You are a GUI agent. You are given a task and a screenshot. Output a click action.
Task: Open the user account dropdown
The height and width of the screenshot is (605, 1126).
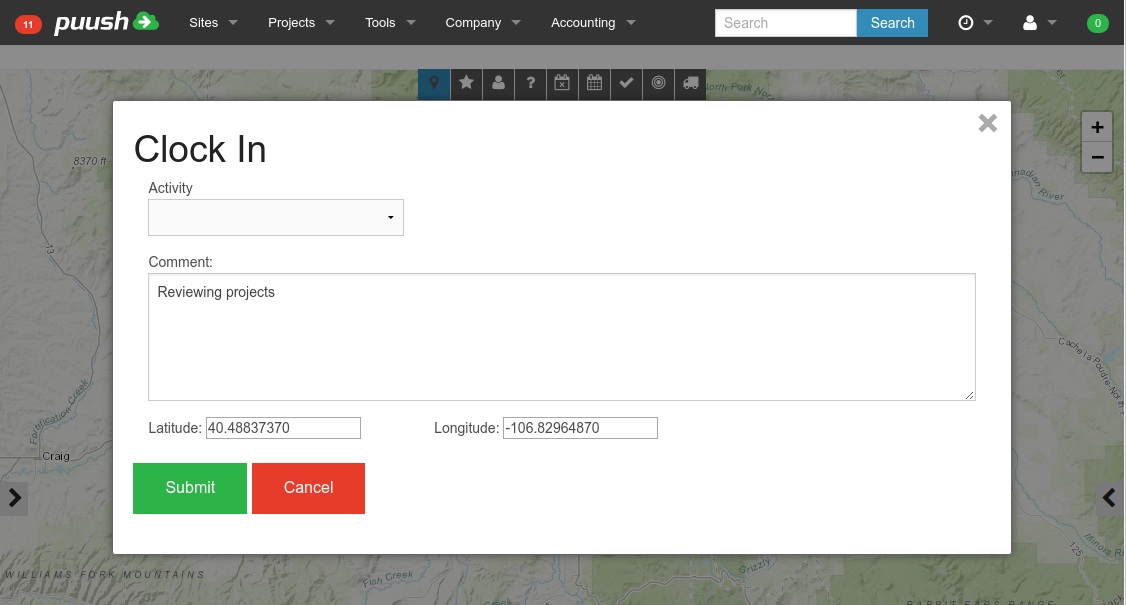pyautogui.click(x=1040, y=23)
